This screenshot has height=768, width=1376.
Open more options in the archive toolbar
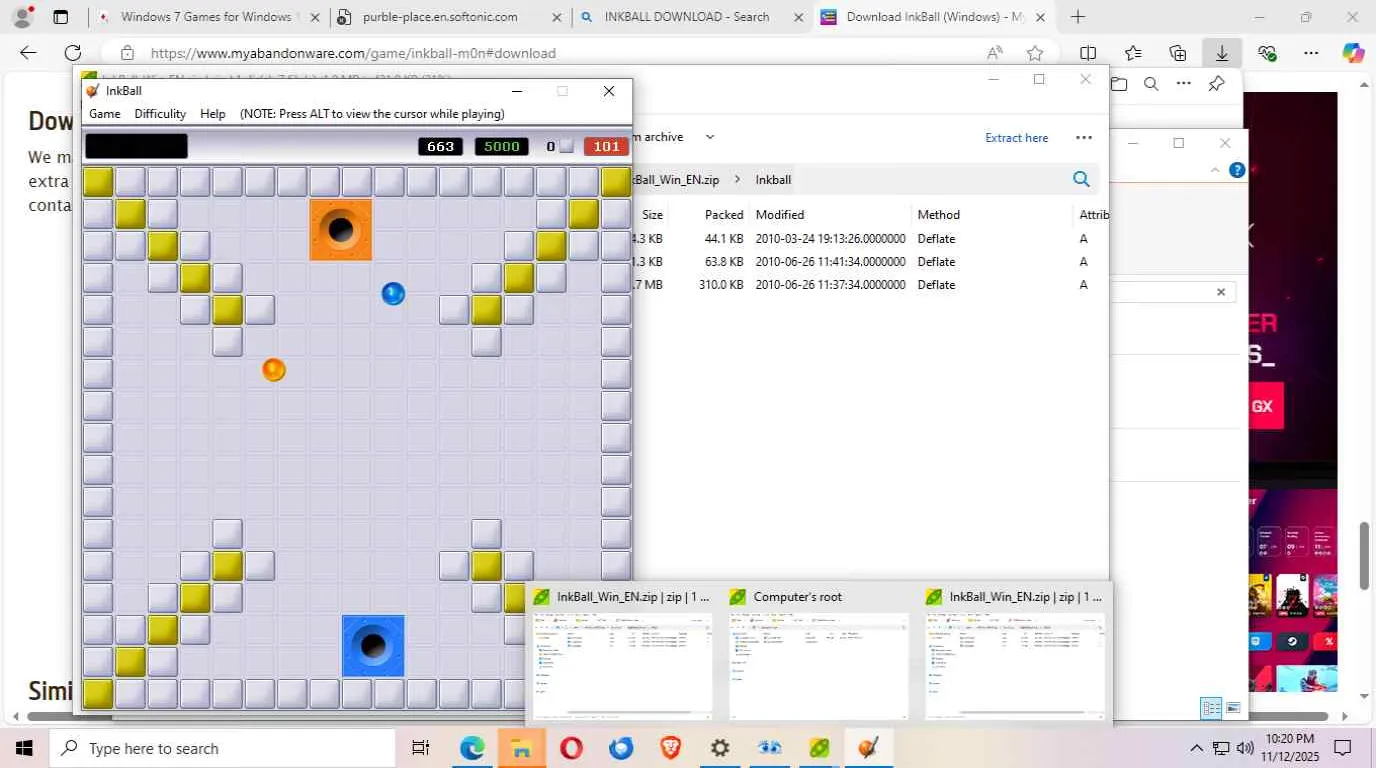point(1084,138)
